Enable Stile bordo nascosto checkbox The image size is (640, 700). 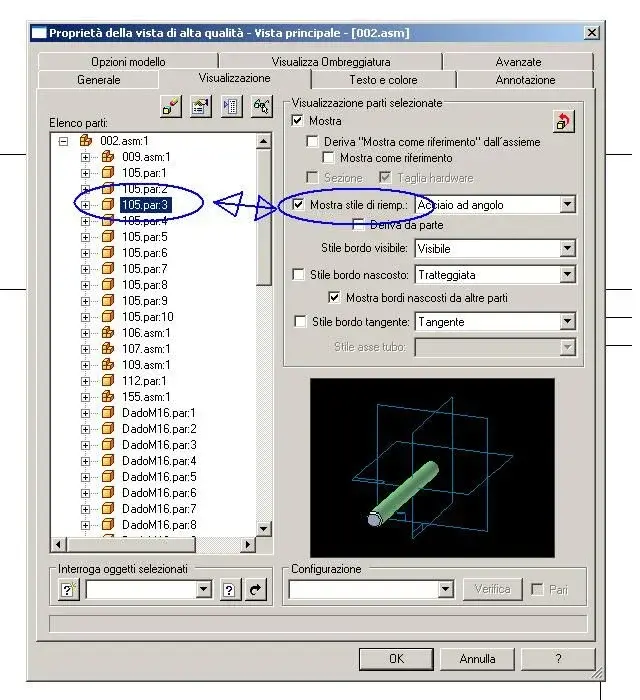298,274
